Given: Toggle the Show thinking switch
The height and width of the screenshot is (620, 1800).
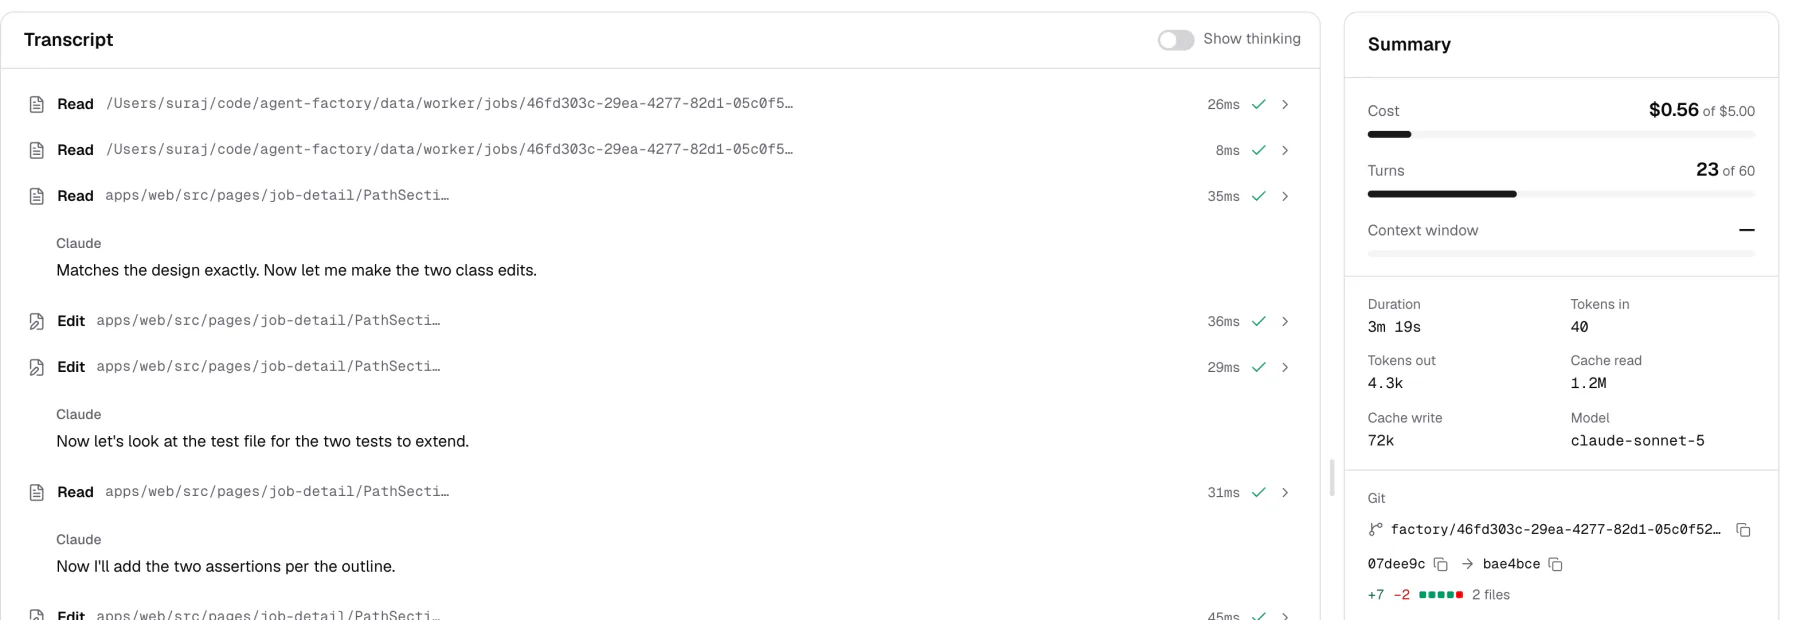Looking at the screenshot, I should (1176, 40).
